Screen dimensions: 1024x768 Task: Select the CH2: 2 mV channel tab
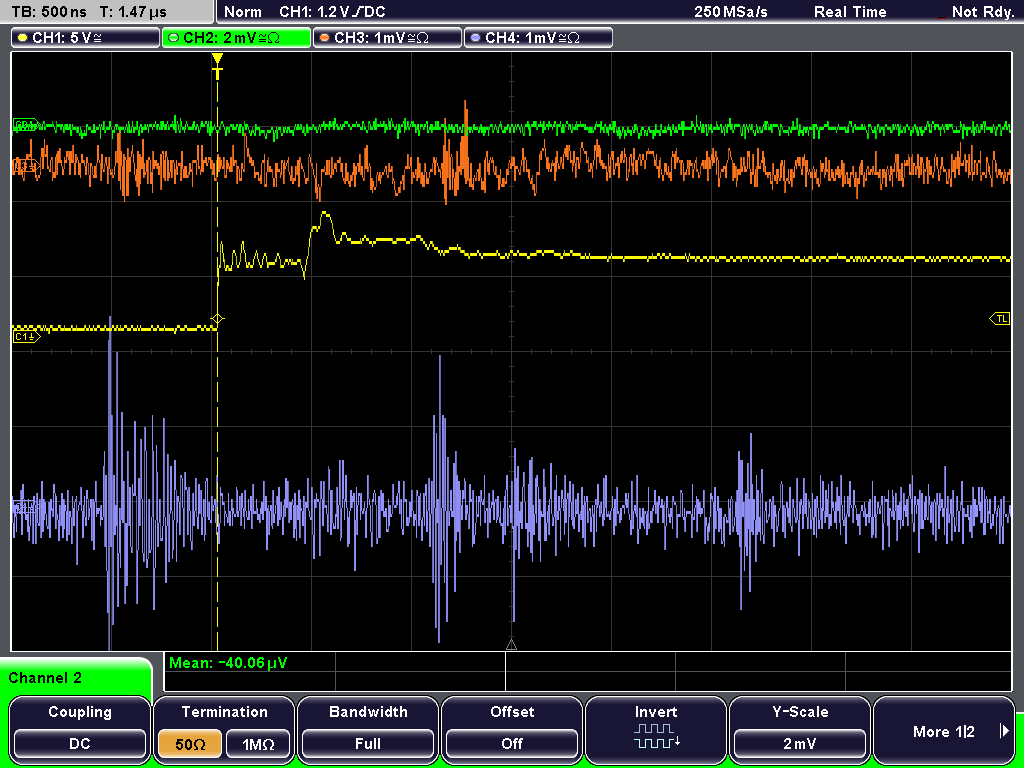(x=236, y=38)
